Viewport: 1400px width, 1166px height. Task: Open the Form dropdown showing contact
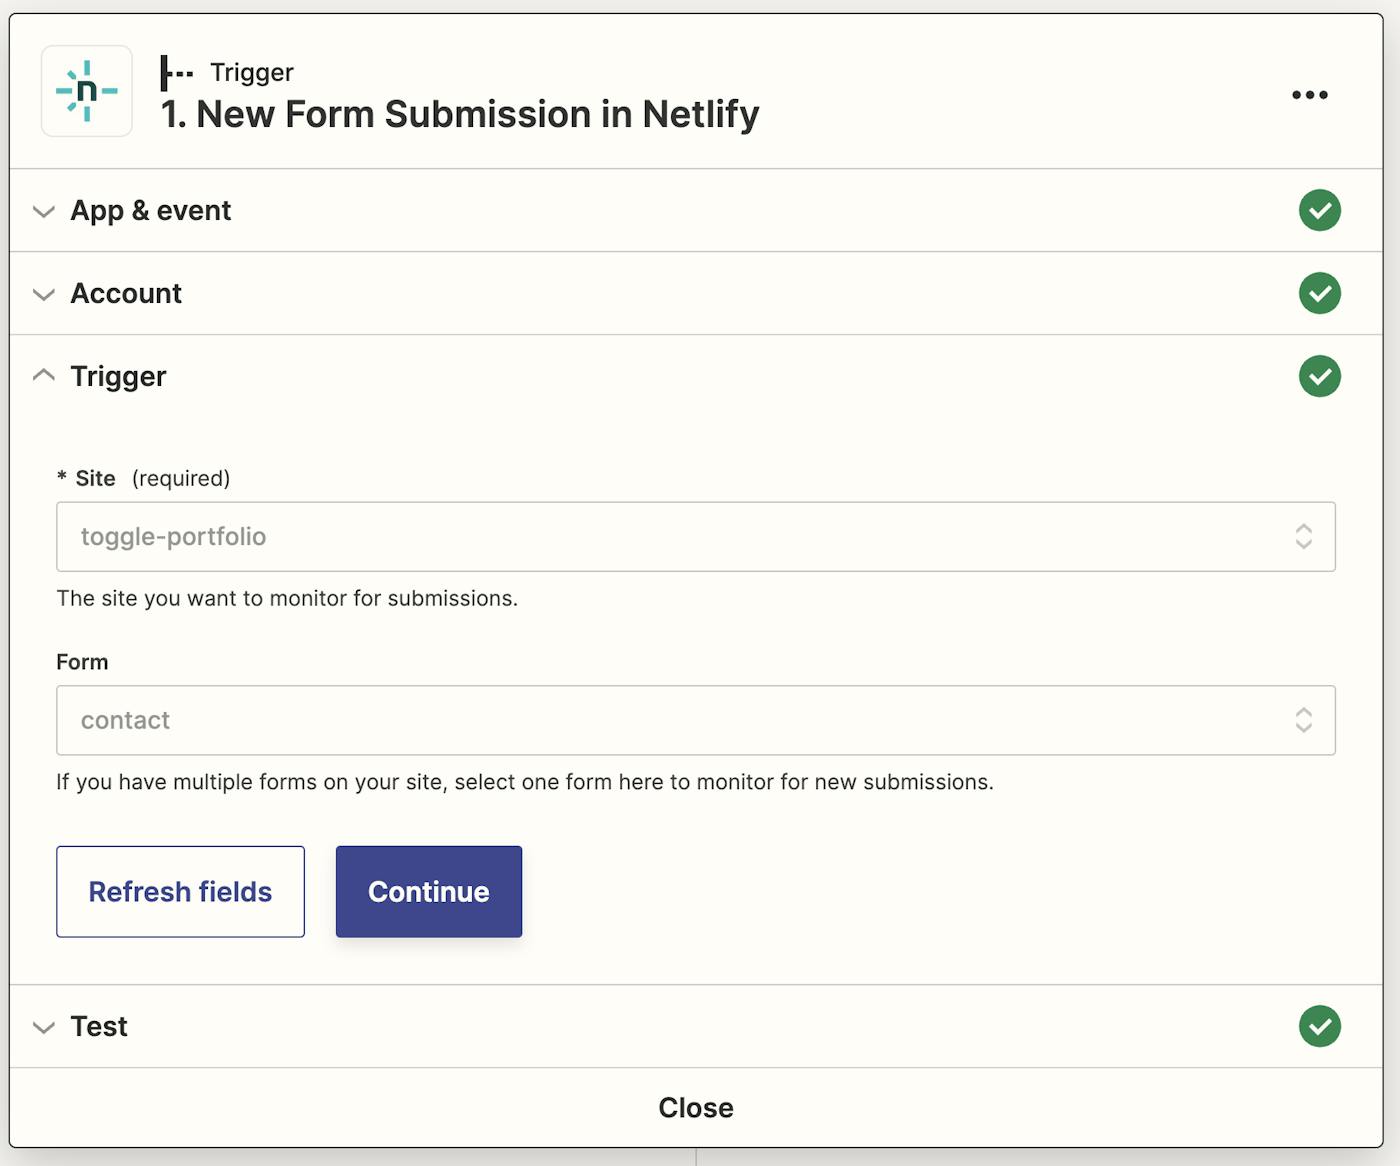695,720
